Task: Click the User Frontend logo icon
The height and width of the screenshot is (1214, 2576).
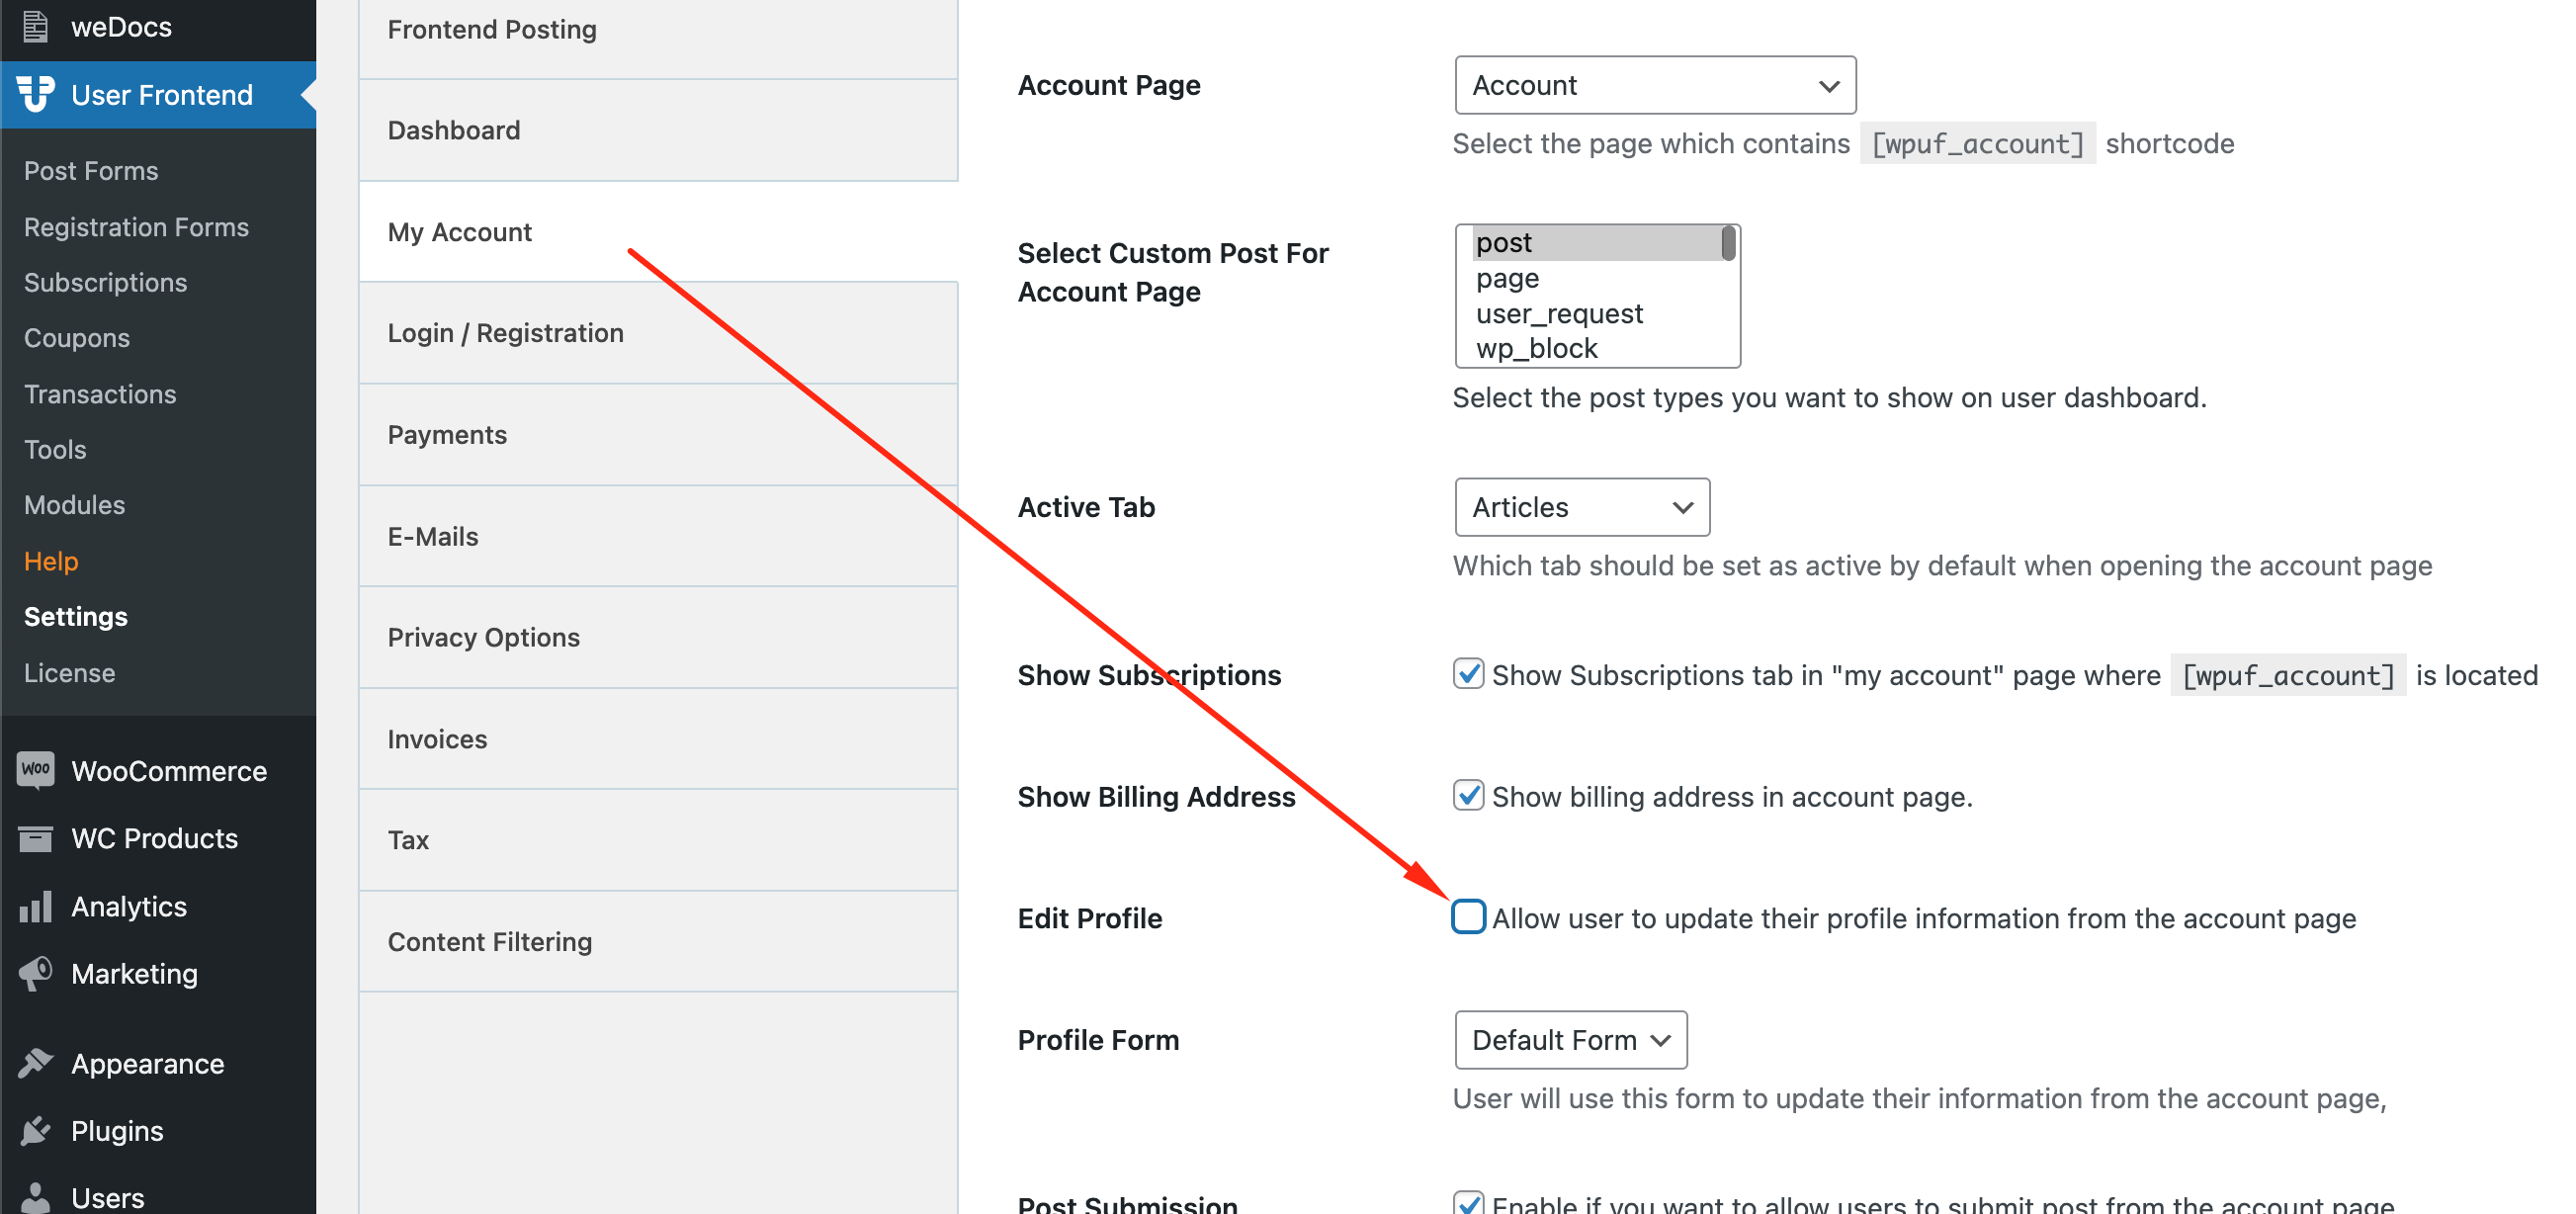Action: click(x=36, y=94)
